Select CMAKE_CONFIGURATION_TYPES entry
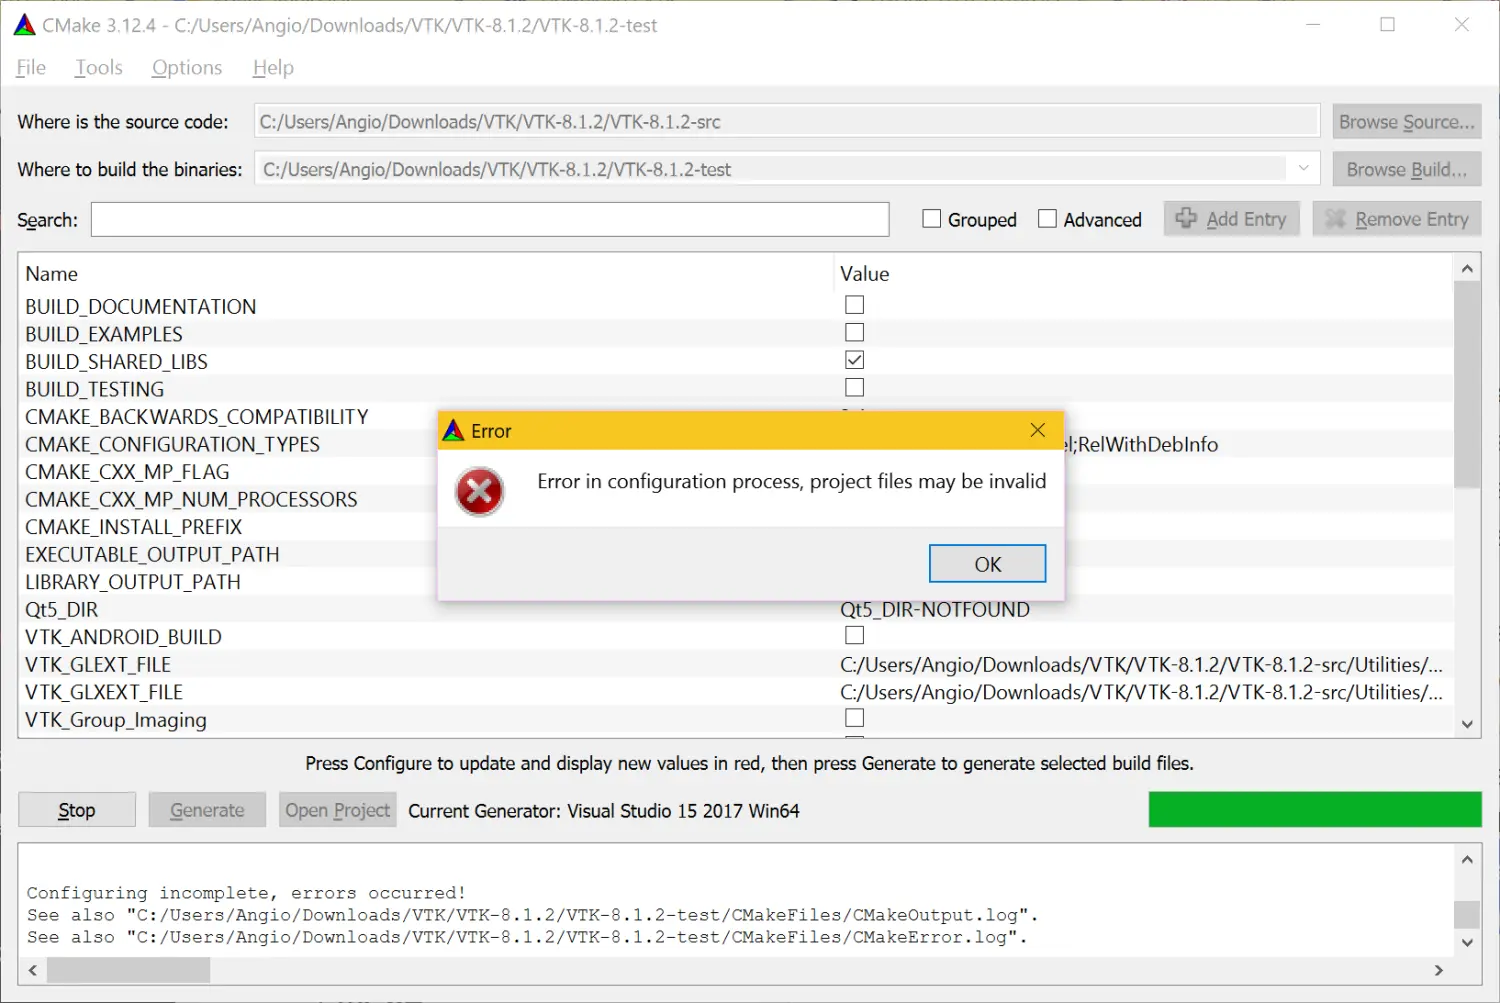This screenshot has height=1003, width=1500. (x=173, y=444)
